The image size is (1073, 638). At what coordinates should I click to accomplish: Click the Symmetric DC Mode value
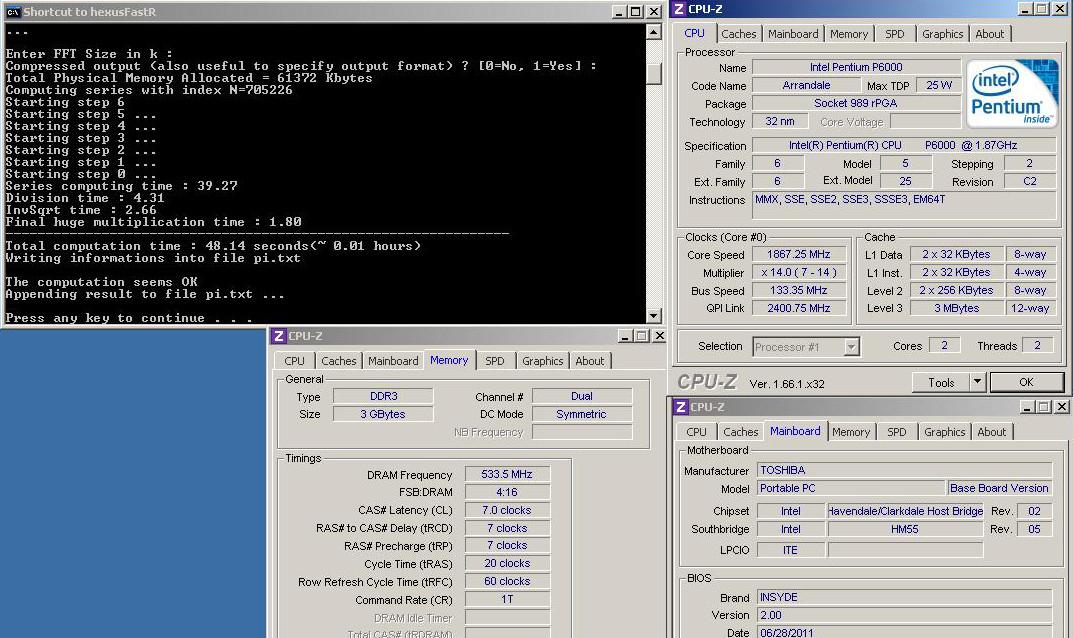(x=582, y=414)
